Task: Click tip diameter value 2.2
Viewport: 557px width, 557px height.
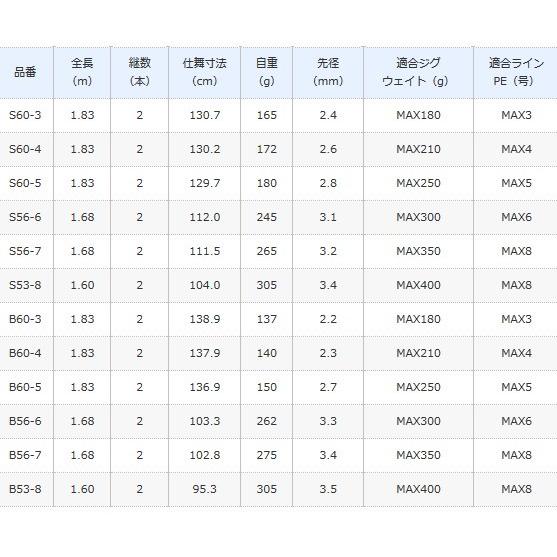Action: tap(328, 319)
